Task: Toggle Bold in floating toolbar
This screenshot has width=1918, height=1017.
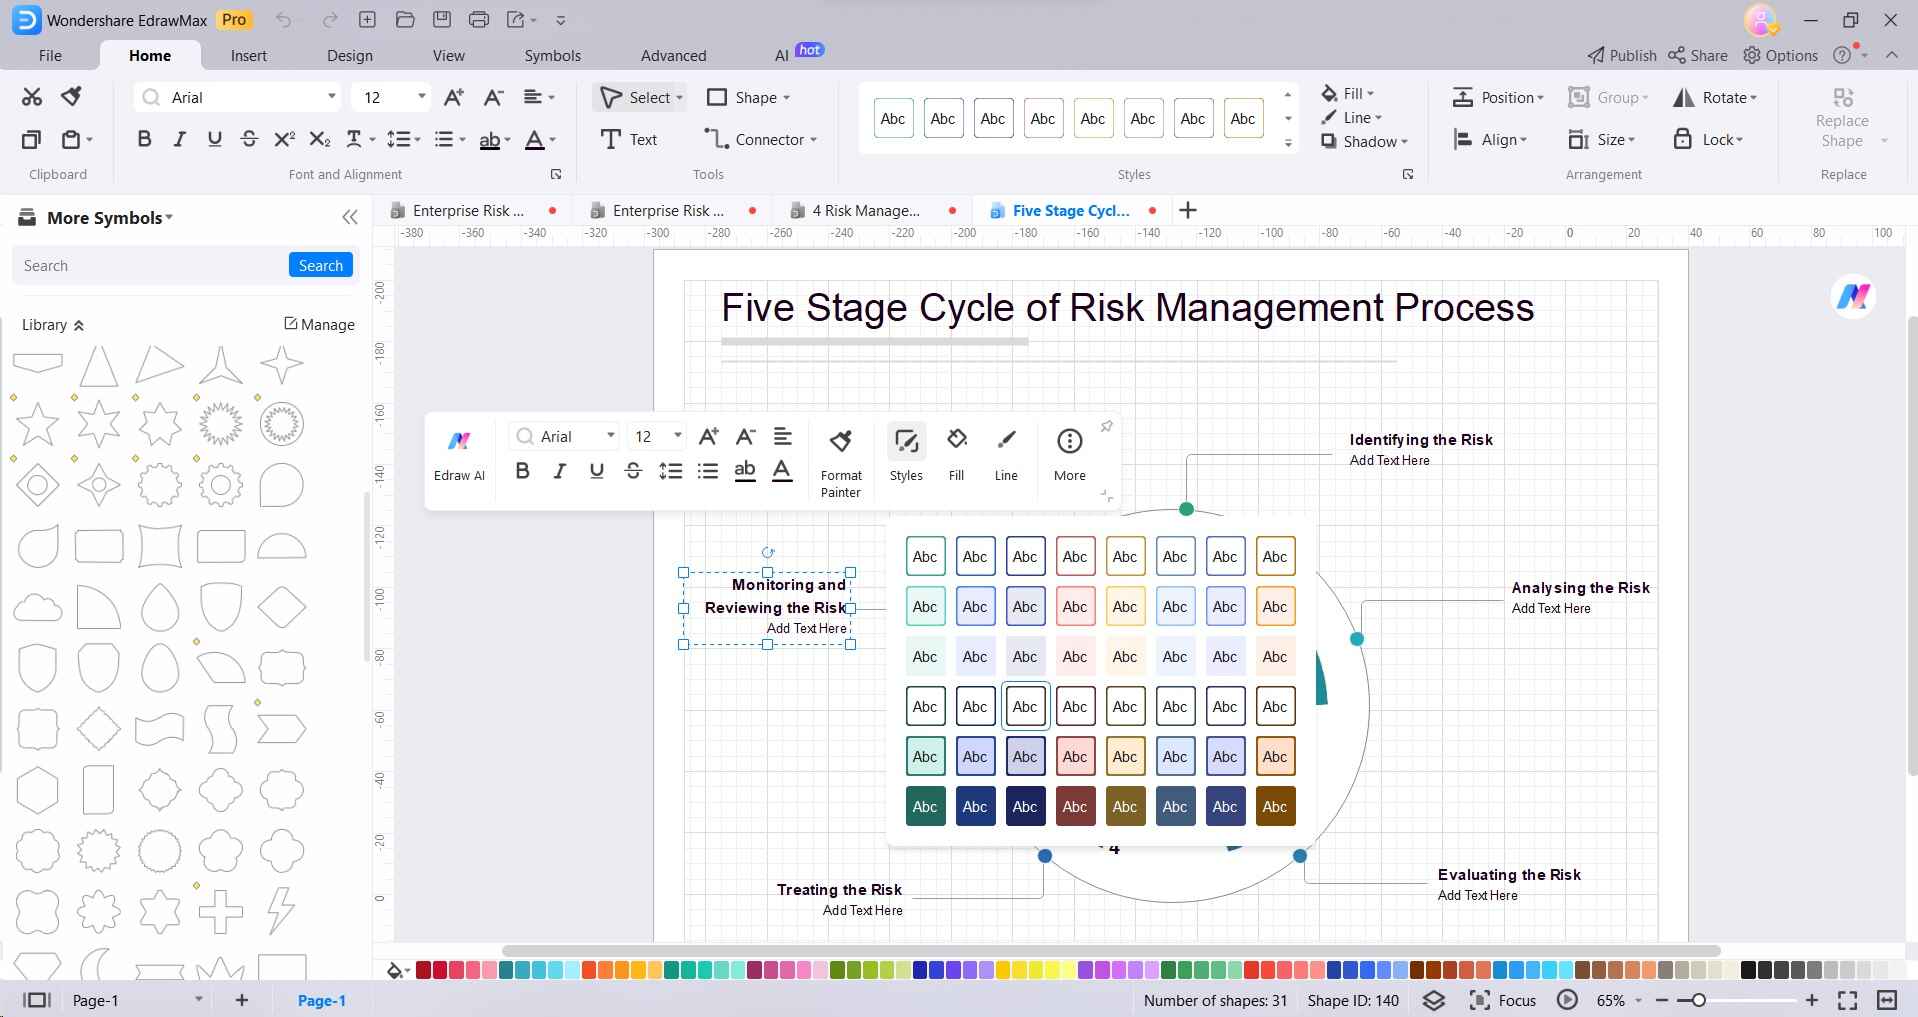Action: 522,471
